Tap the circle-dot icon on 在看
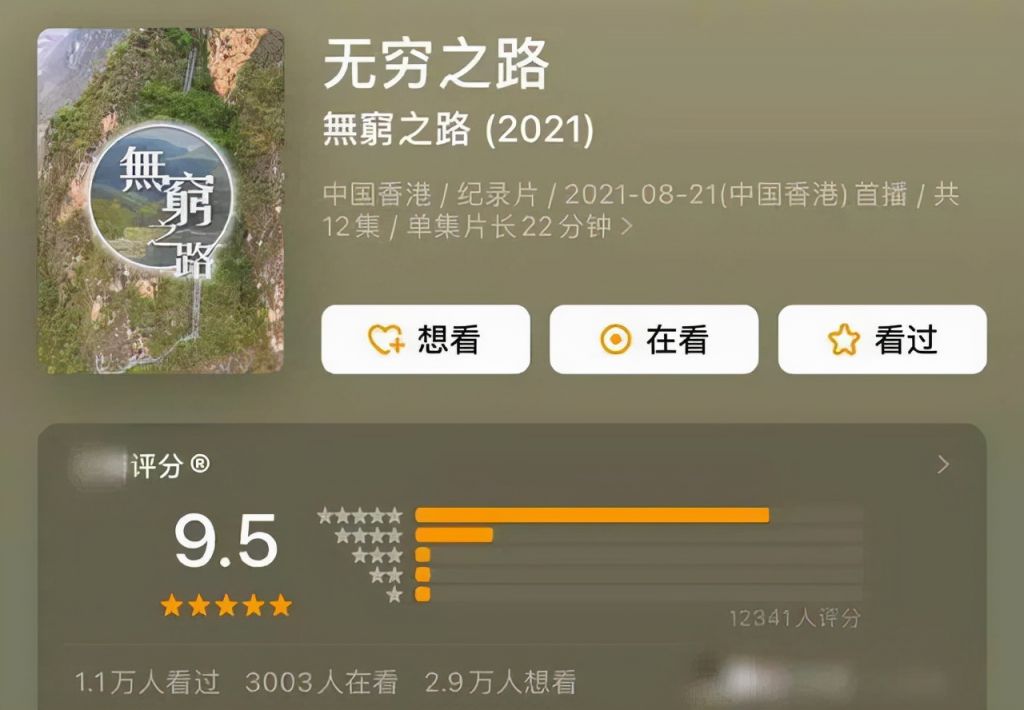Viewport: 1024px width, 710px height. point(615,340)
